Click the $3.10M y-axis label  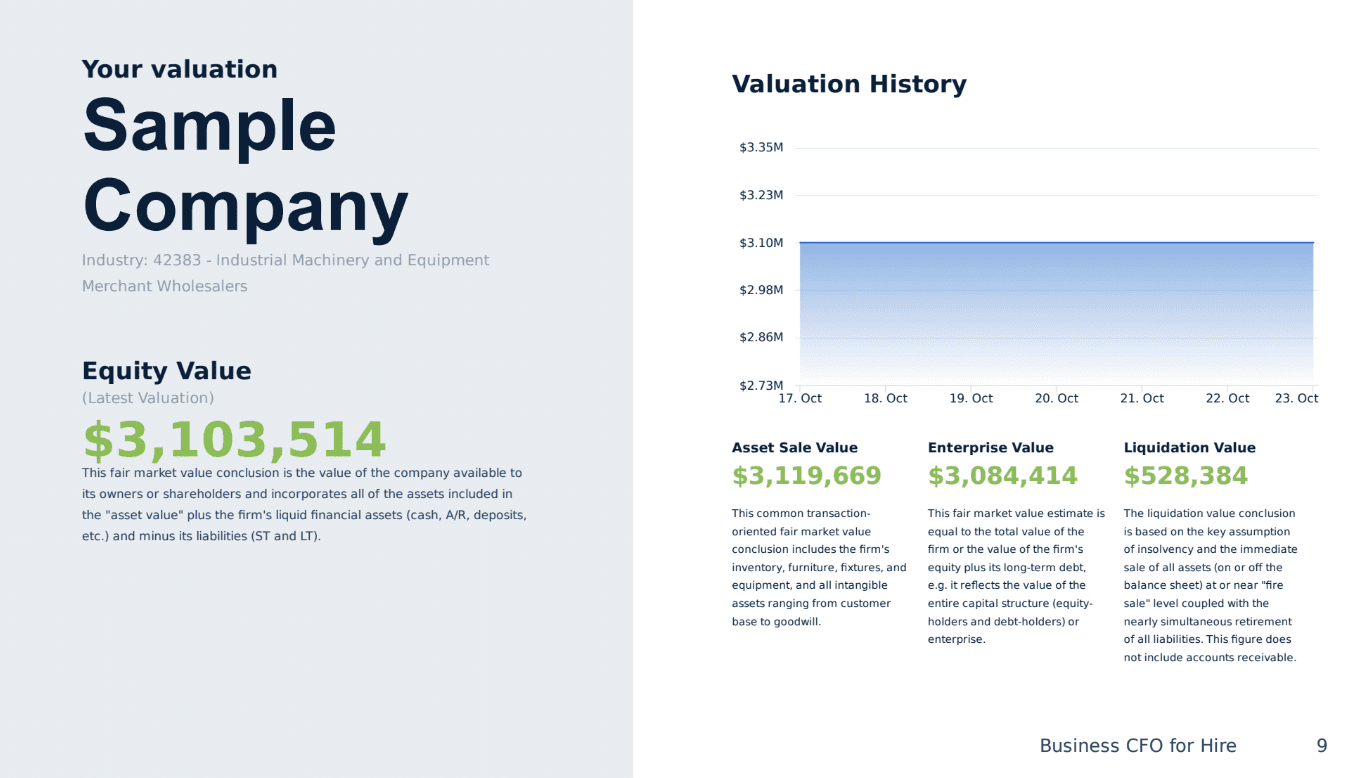pos(761,243)
